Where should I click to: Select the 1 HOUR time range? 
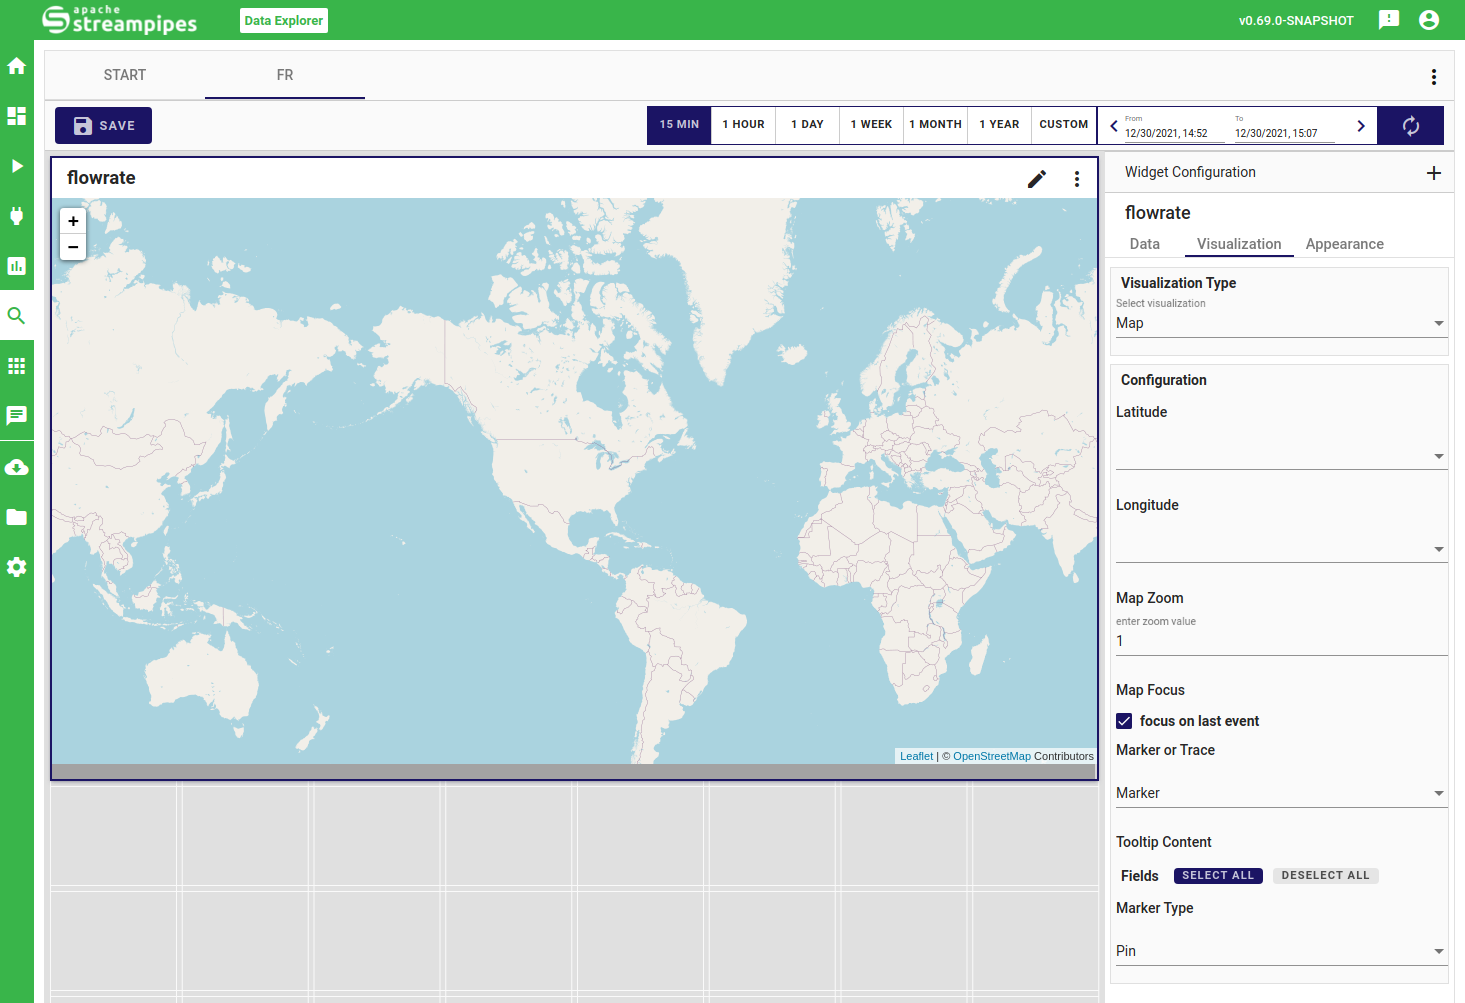pos(743,125)
